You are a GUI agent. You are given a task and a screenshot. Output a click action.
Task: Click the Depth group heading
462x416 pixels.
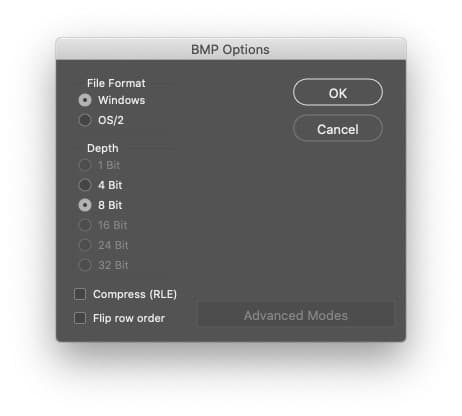103,148
